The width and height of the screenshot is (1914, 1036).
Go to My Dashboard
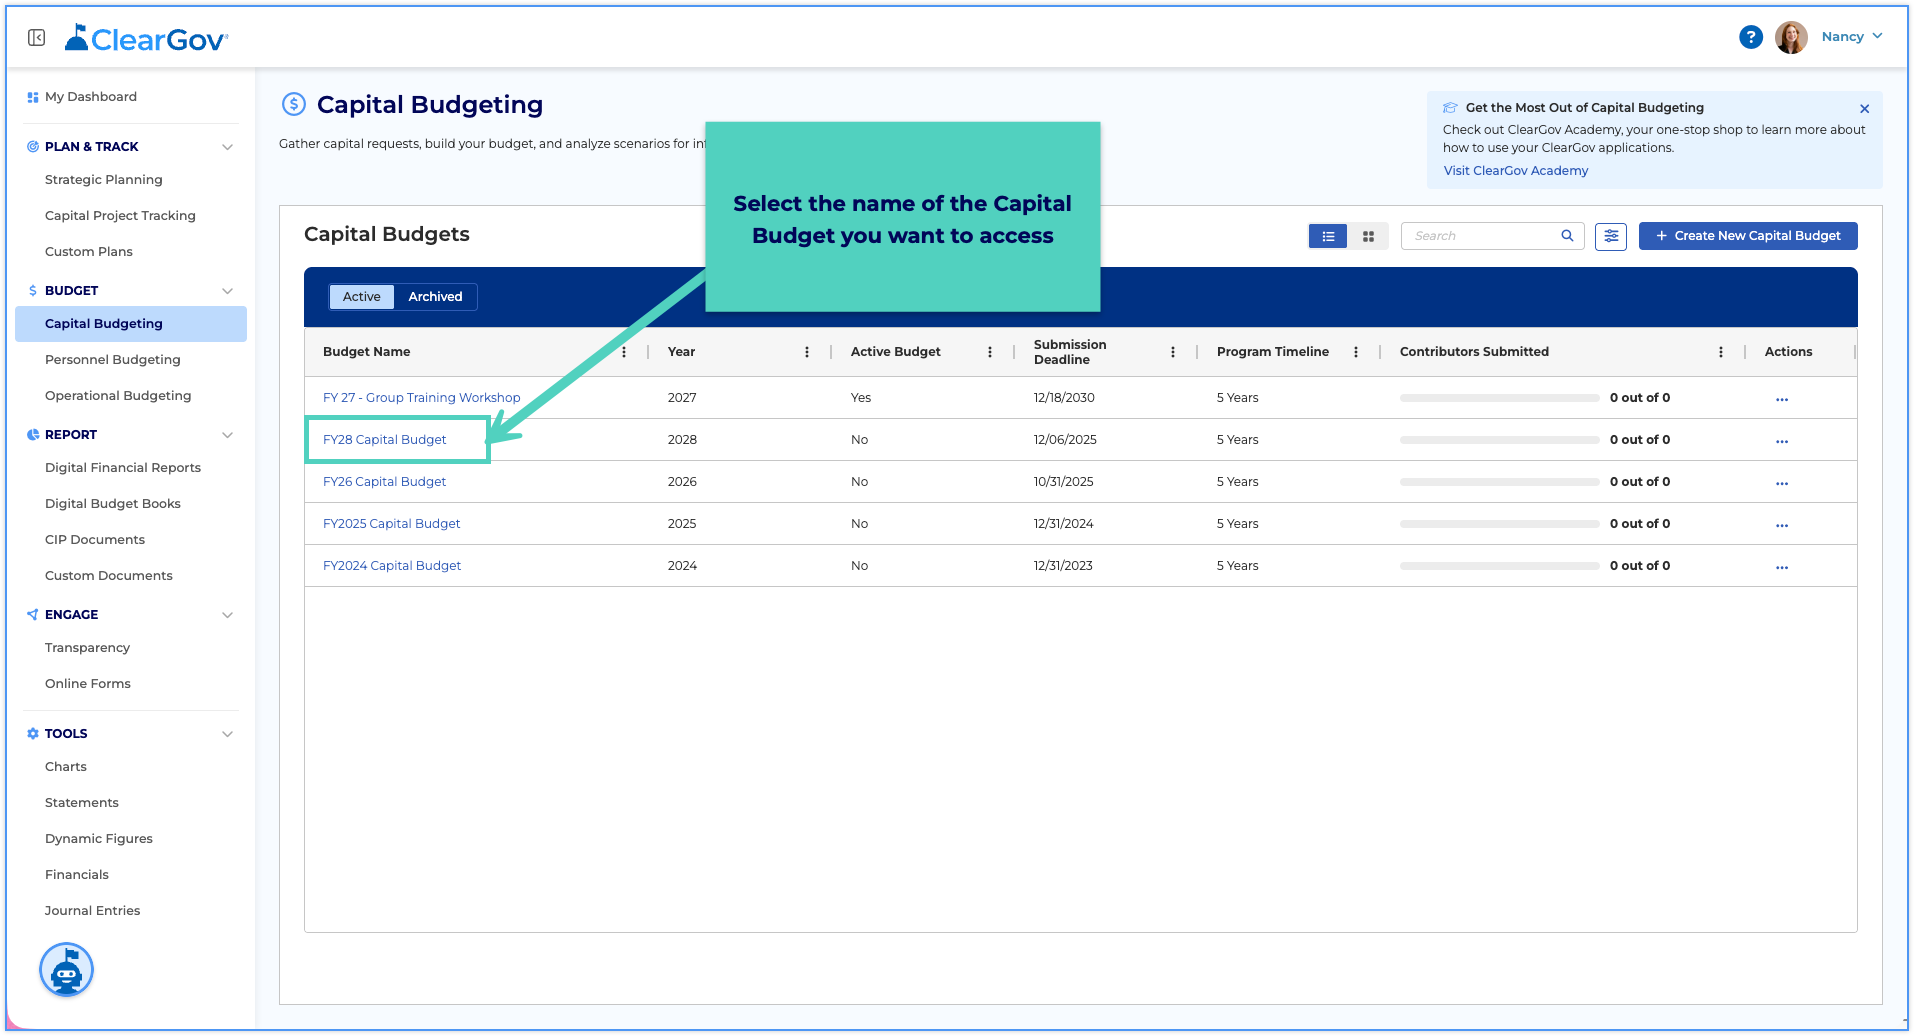pos(91,97)
